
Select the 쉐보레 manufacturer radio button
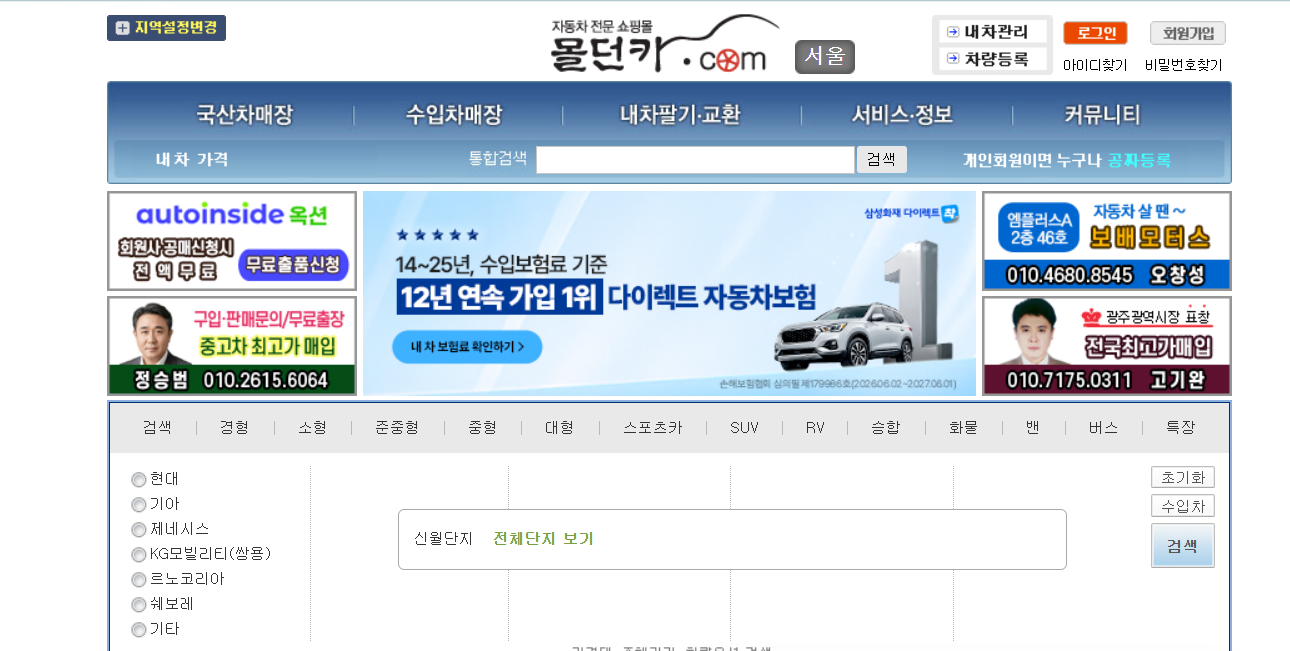[139, 605]
